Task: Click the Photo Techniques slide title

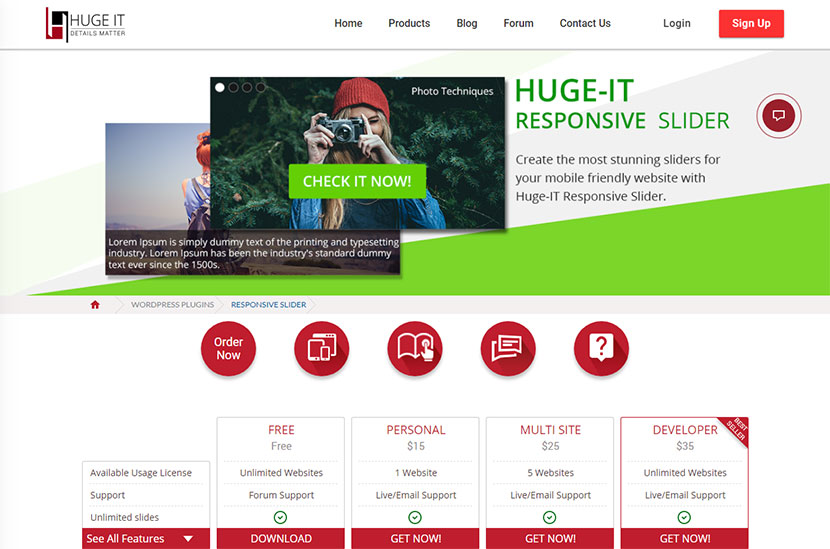Action: (452, 91)
